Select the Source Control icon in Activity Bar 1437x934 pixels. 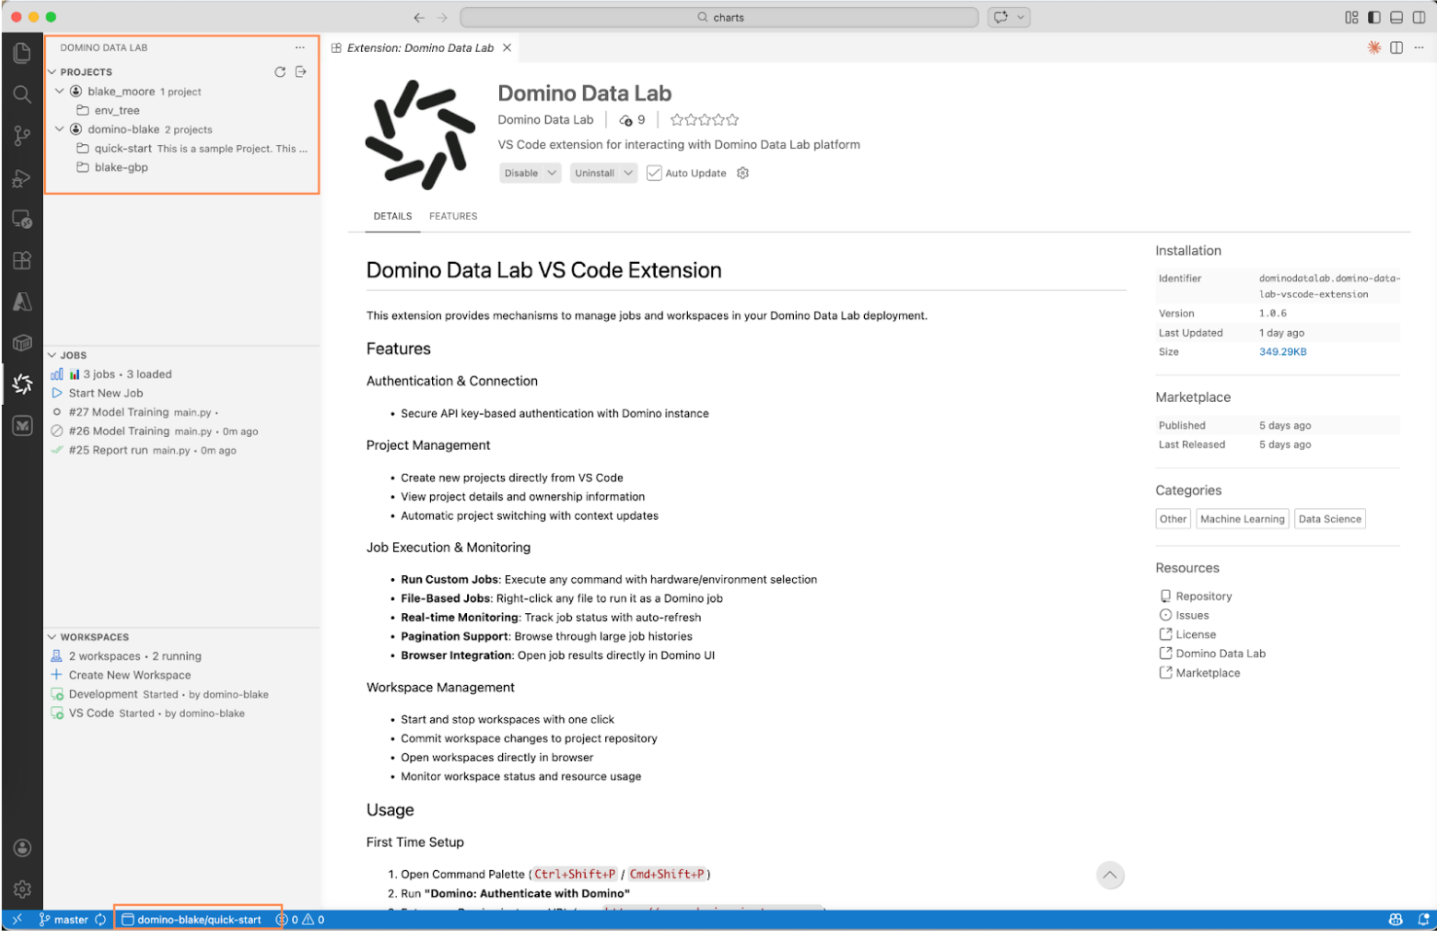tap(22, 136)
